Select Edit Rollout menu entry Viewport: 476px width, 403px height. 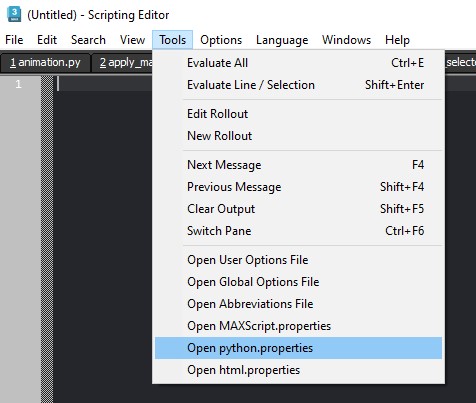(x=298, y=114)
